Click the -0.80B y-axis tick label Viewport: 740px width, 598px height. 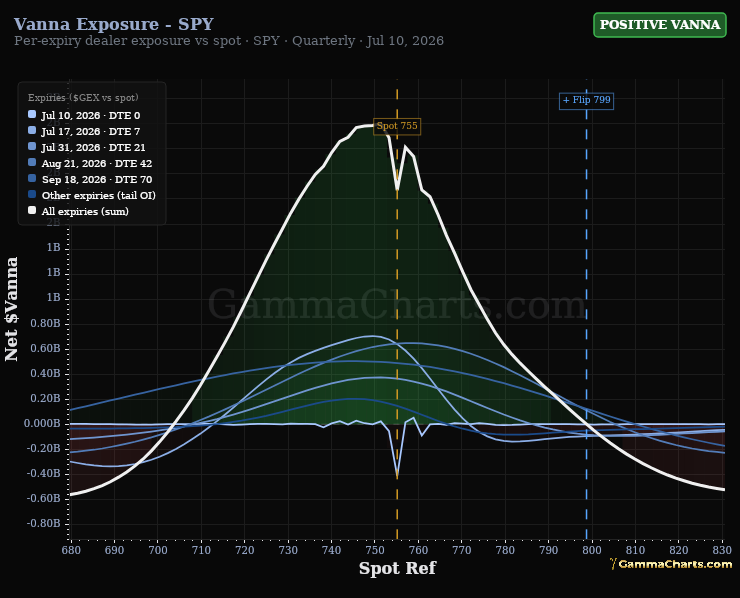tap(43, 523)
